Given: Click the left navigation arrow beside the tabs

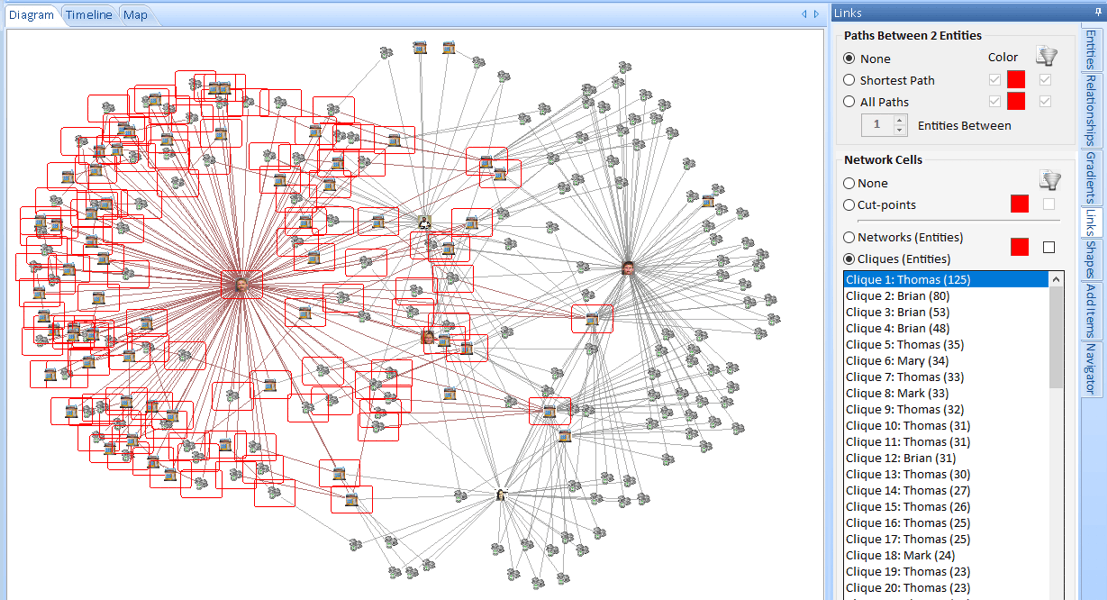Looking at the screenshot, I should [x=803, y=14].
